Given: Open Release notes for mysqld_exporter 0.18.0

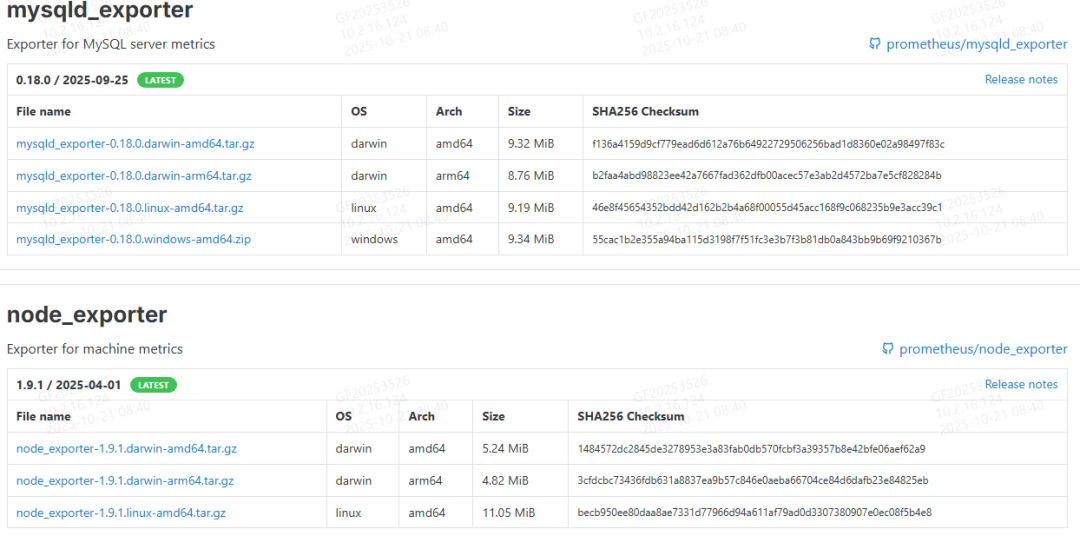Looking at the screenshot, I should [x=1021, y=79].
